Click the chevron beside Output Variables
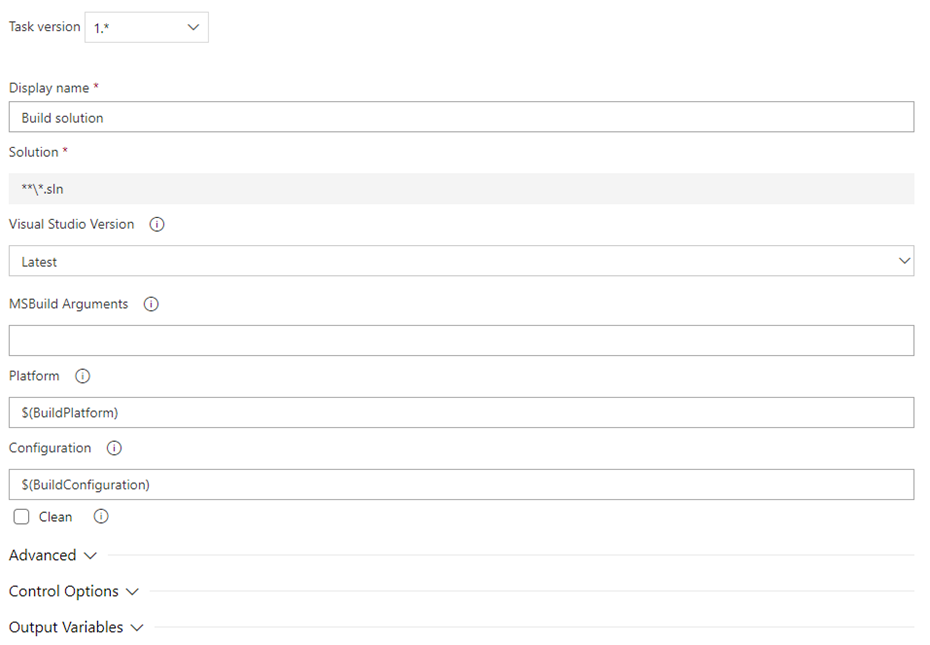 138,628
